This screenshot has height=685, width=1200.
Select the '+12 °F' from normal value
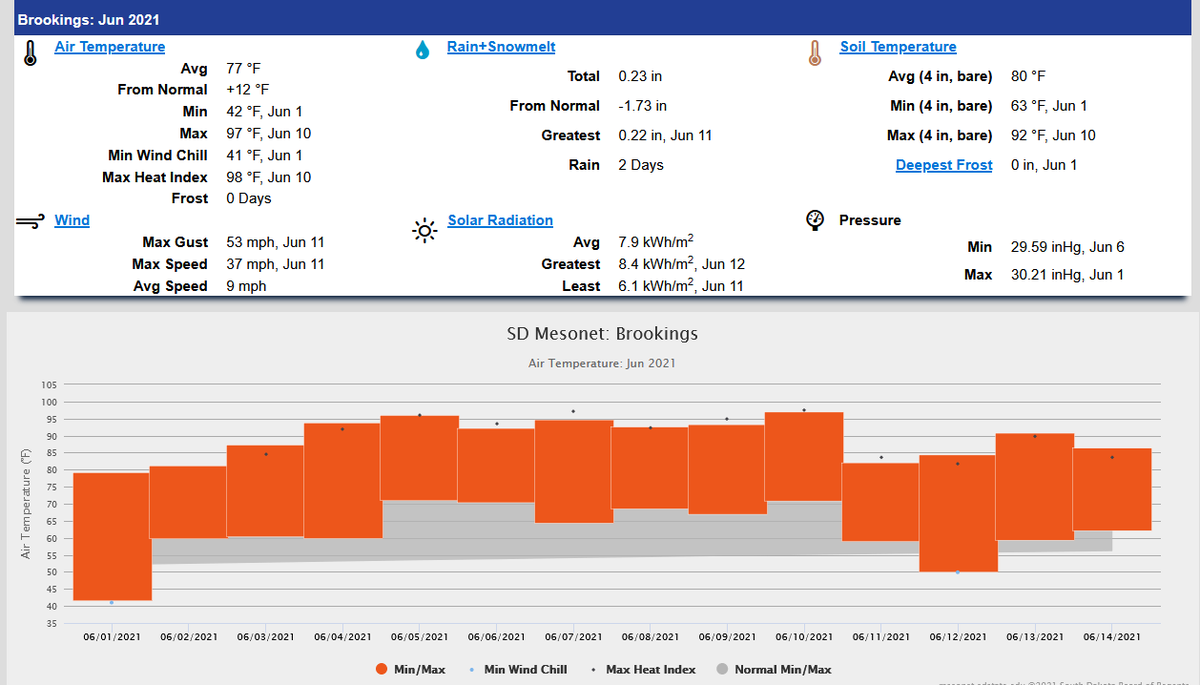tap(248, 89)
